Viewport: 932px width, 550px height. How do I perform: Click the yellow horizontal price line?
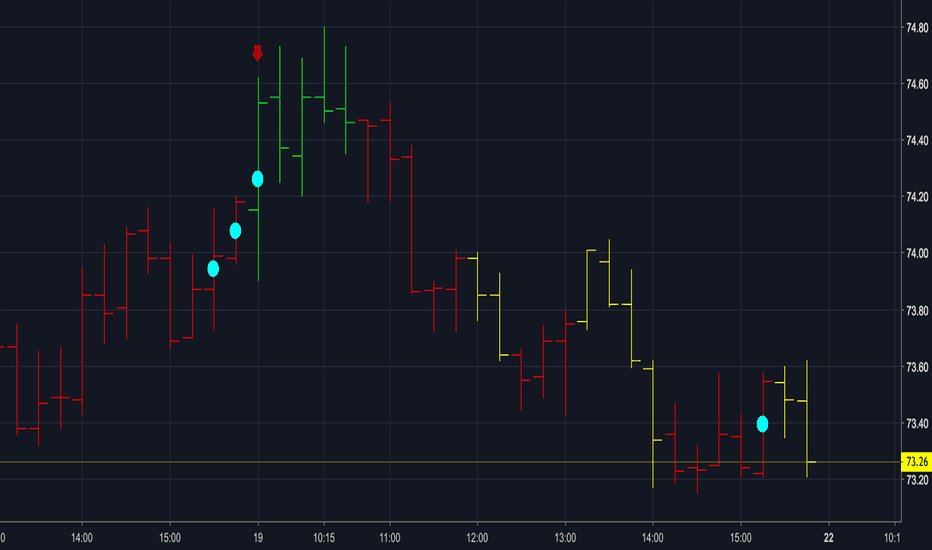(451, 462)
